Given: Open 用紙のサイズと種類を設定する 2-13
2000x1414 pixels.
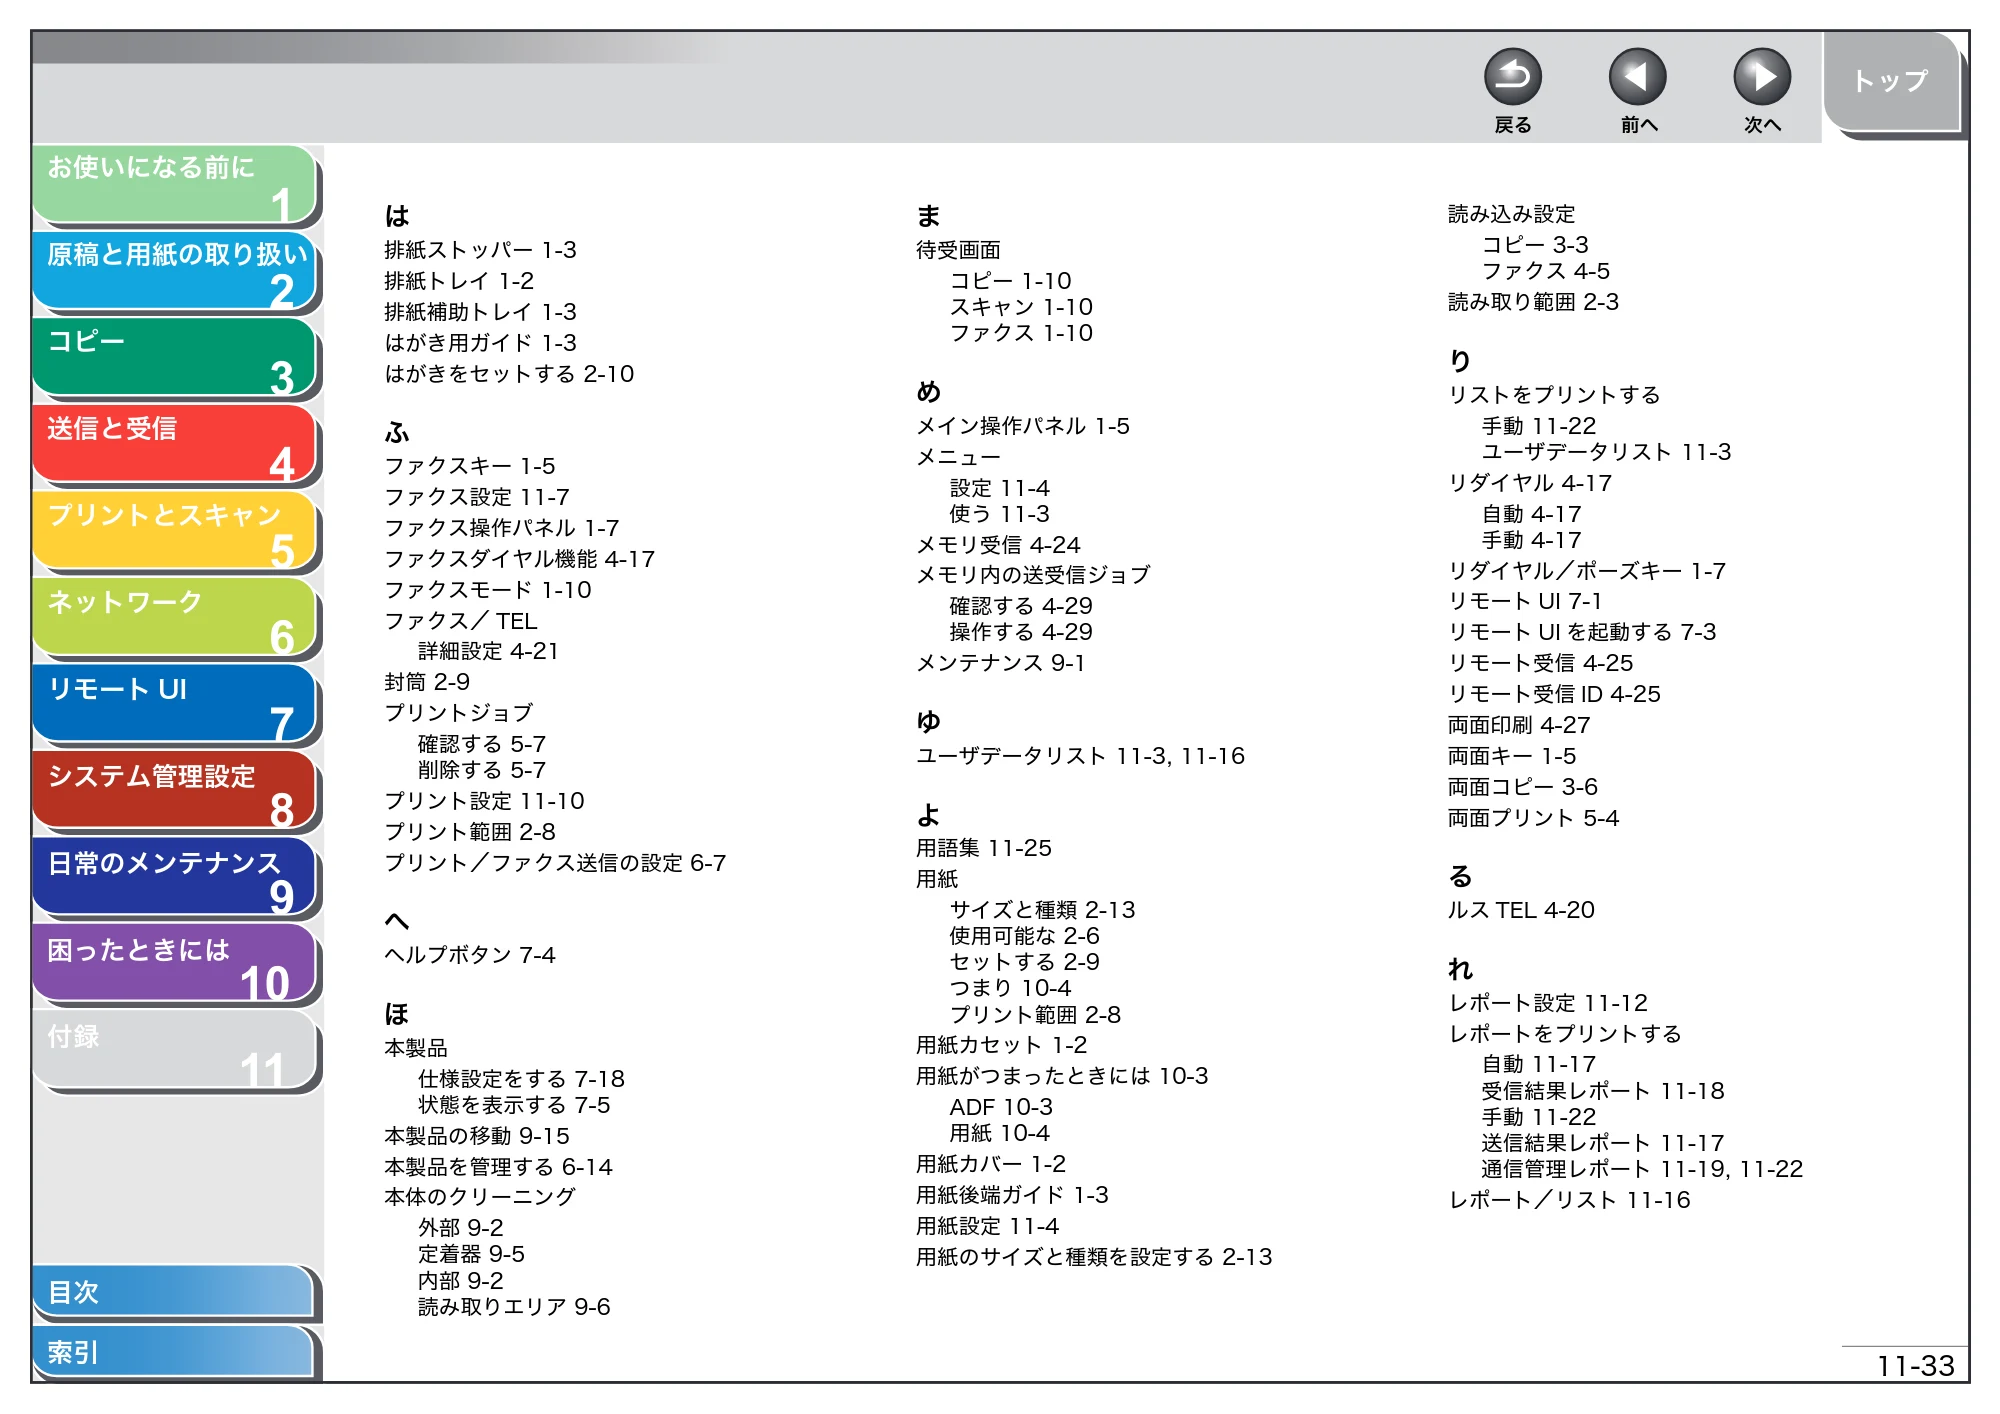Looking at the screenshot, I should click(x=1094, y=1257).
